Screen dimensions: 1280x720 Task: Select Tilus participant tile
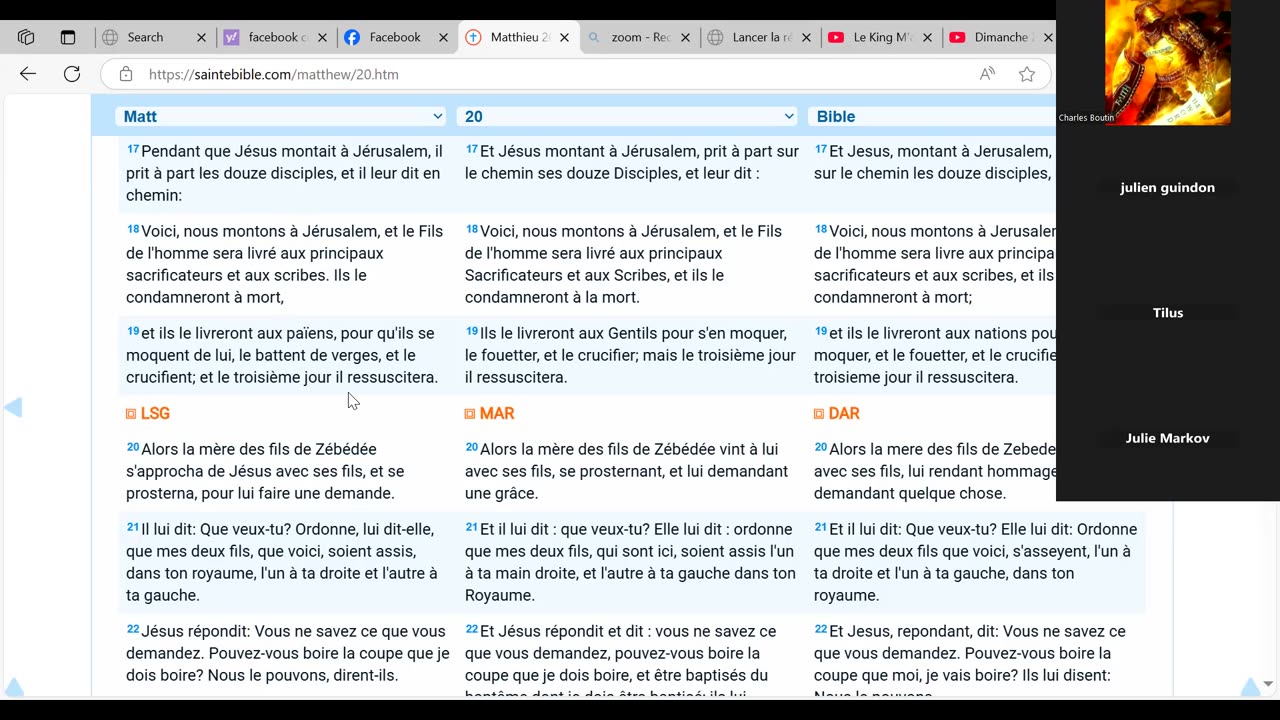click(1167, 312)
